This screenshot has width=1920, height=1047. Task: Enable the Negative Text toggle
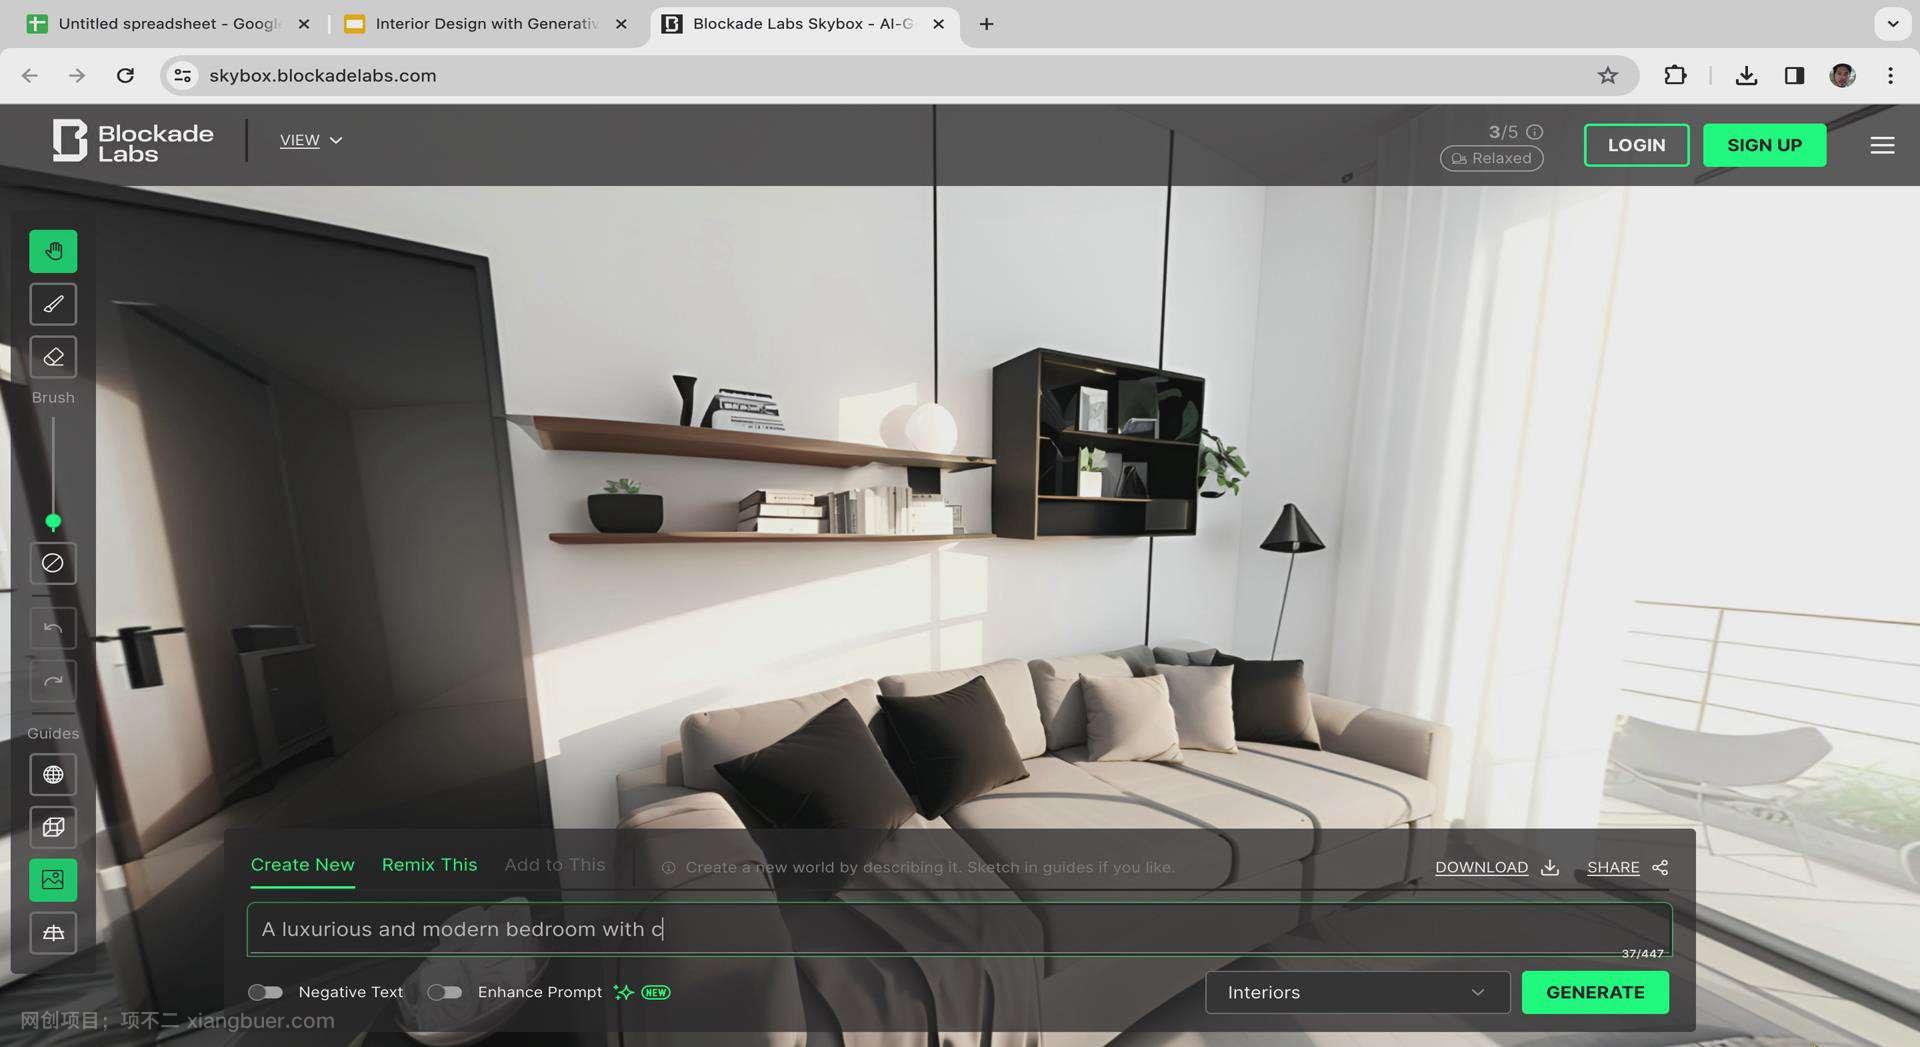(265, 992)
